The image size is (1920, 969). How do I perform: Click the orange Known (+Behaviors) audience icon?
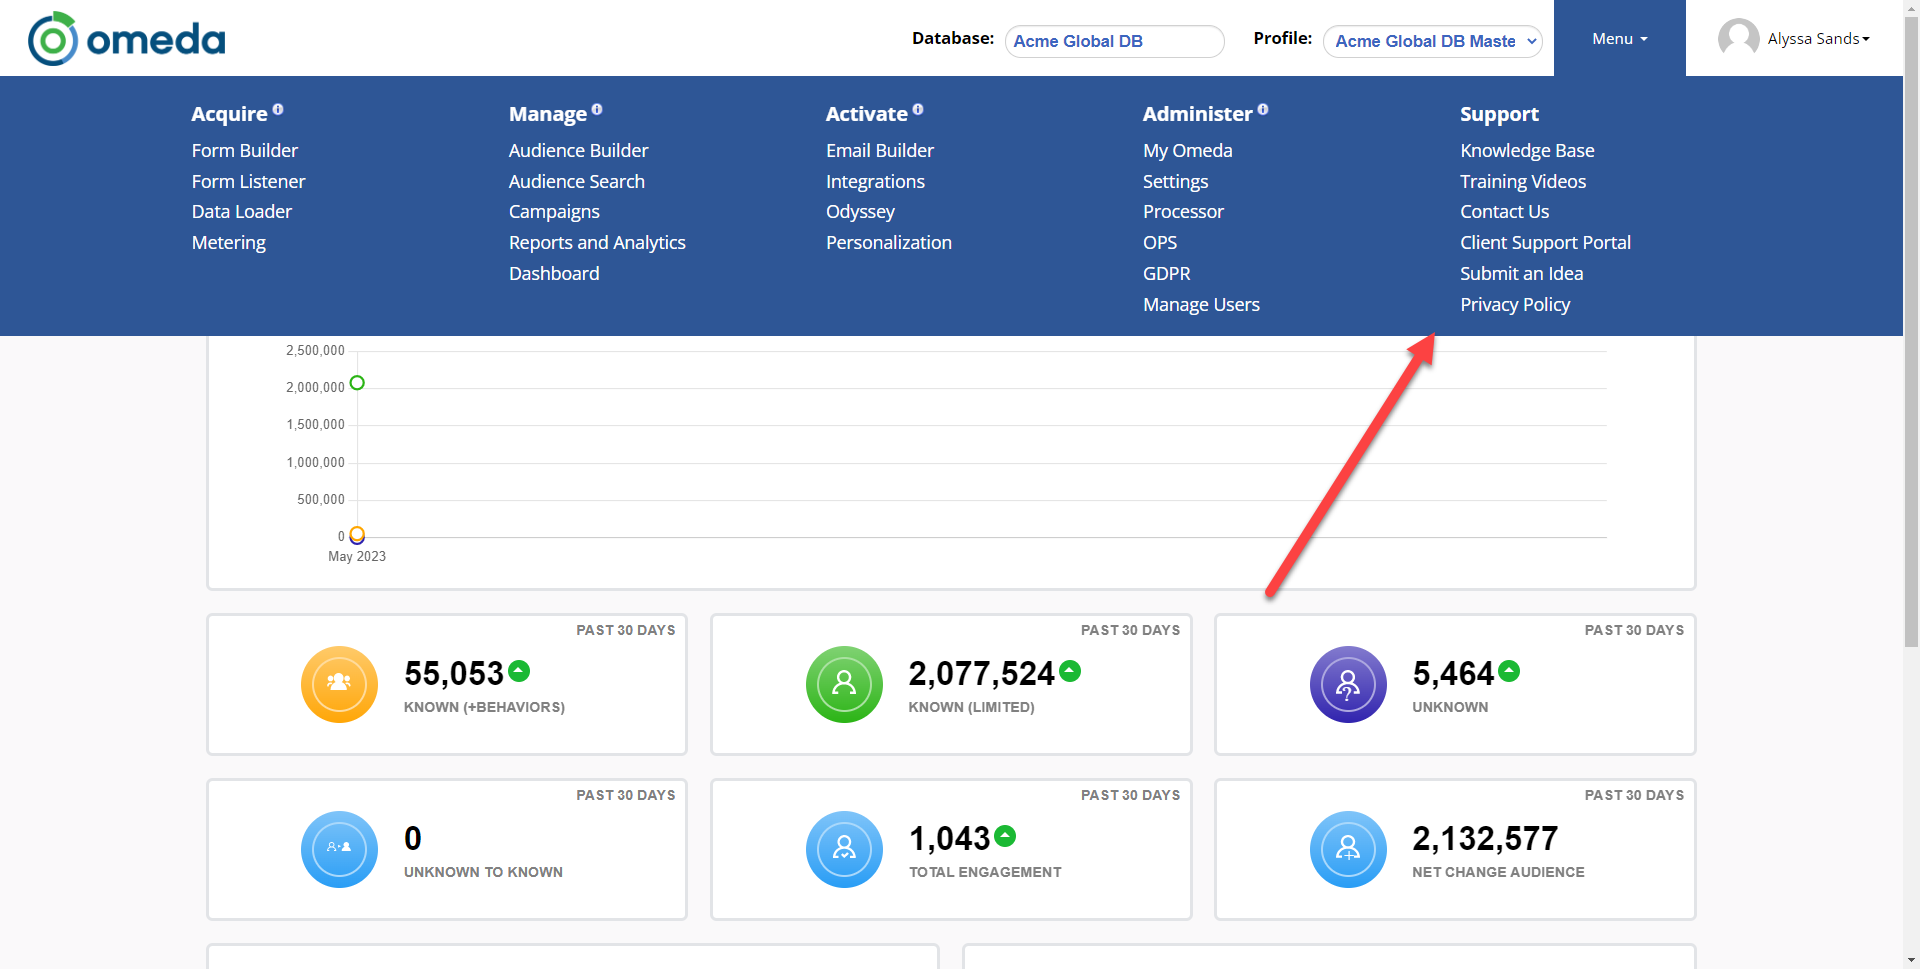click(339, 684)
